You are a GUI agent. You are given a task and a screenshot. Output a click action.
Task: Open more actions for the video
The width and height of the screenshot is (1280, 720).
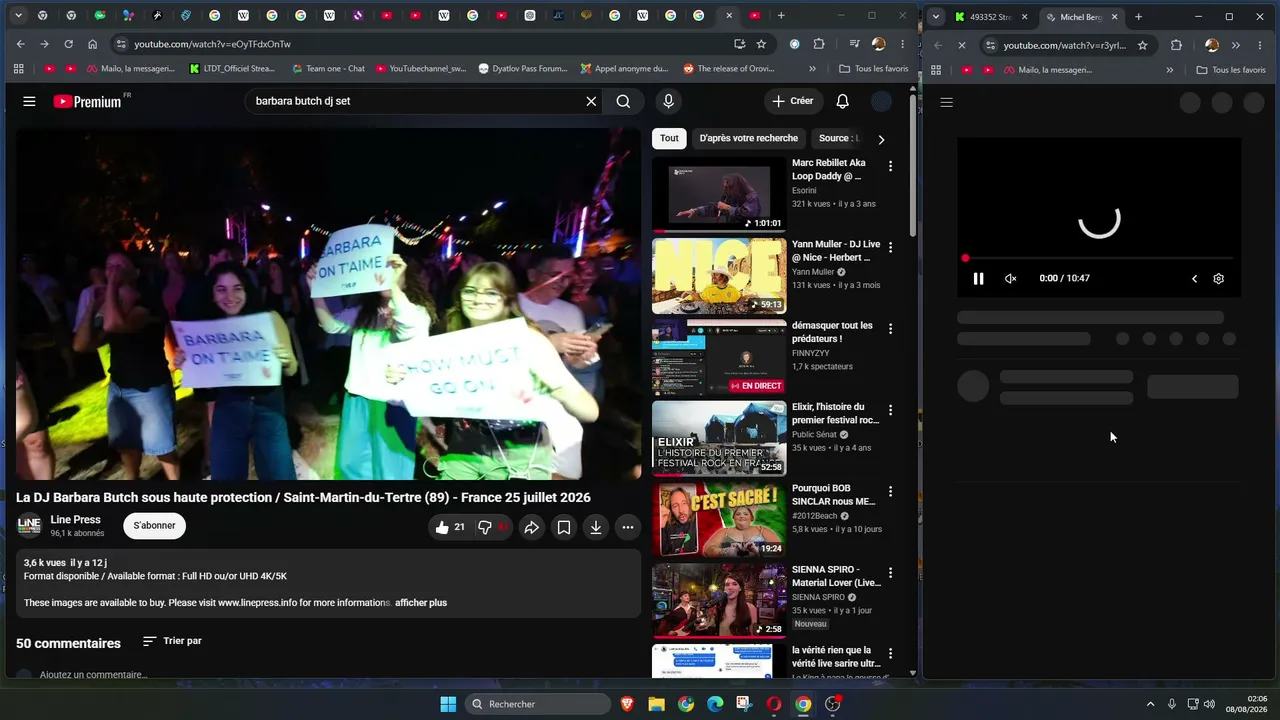(628, 527)
